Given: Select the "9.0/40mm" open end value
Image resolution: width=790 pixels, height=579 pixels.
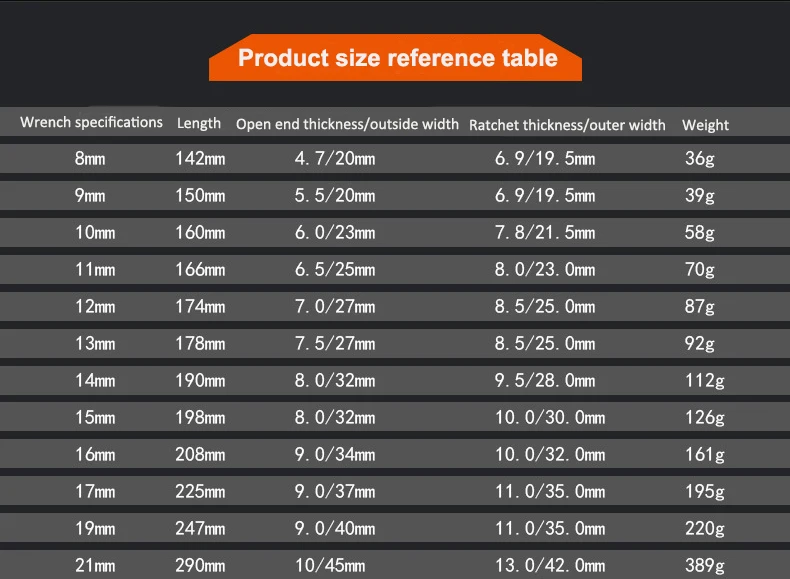Looking at the screenshot, I should tap(335, 529).
